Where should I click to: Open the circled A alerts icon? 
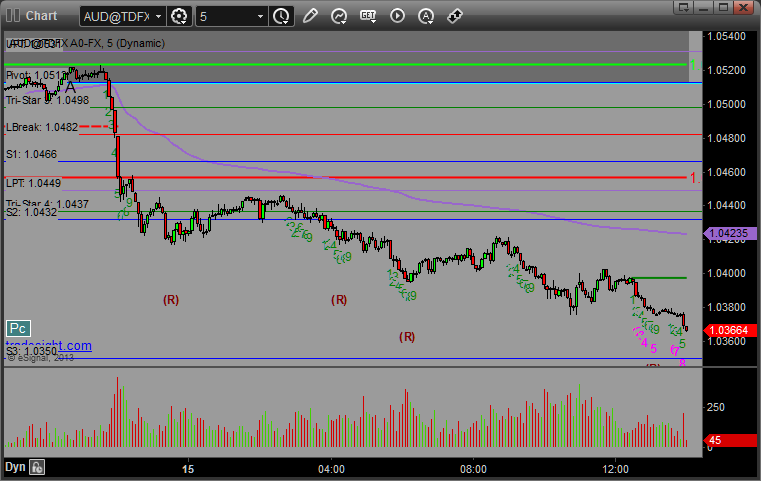426,16
